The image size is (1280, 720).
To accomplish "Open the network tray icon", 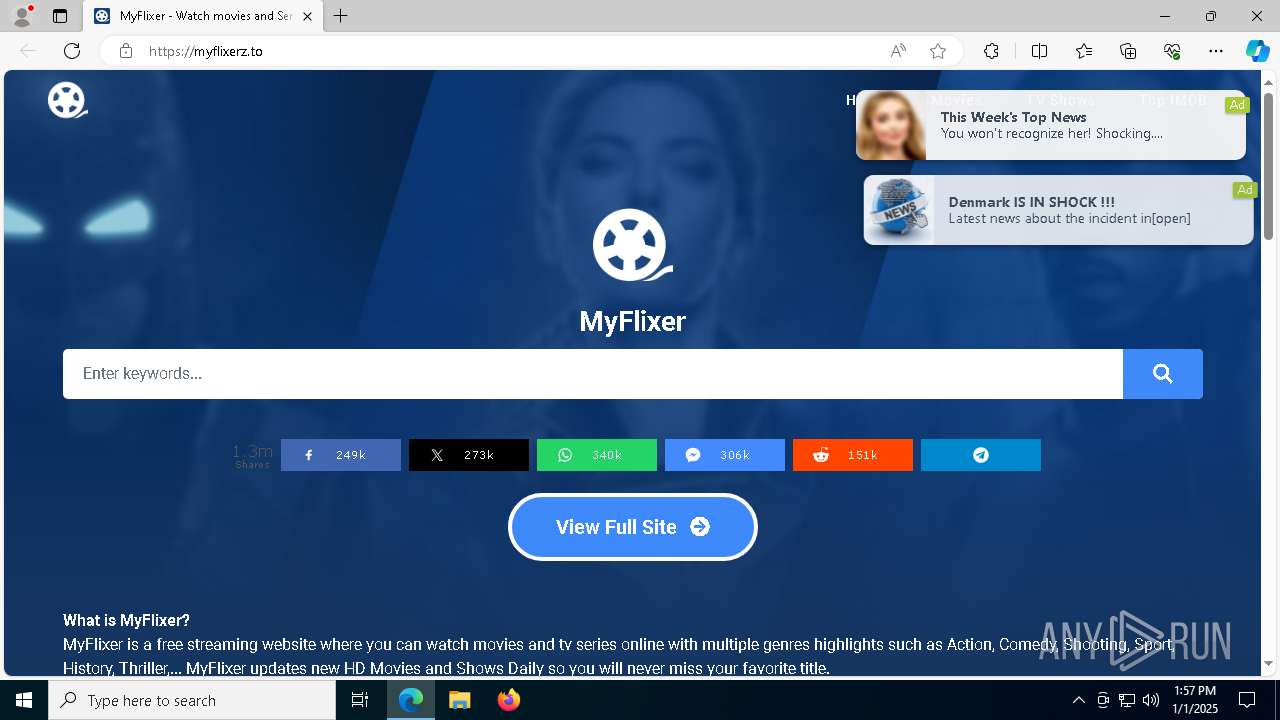I will coord(1127,700).
